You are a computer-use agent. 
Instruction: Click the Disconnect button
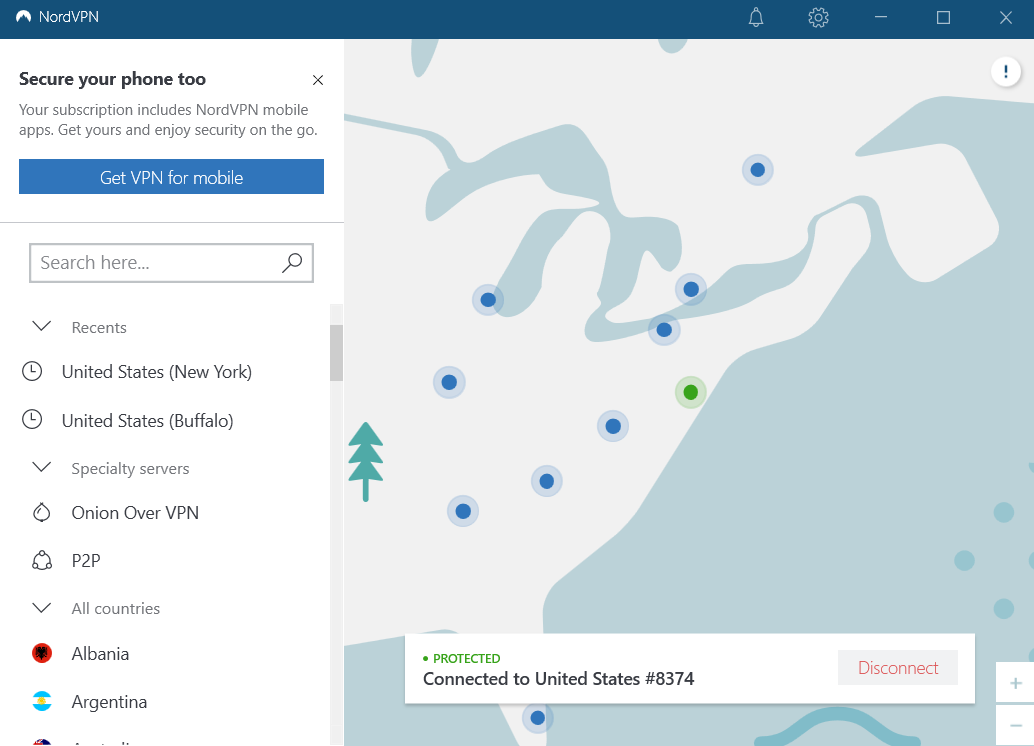click(x=897, y=668)
